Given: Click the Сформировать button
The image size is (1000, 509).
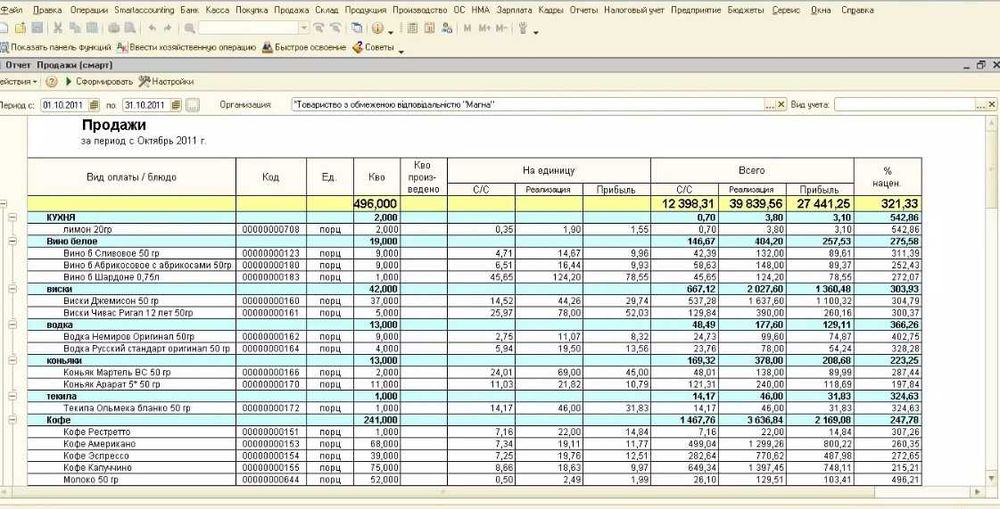Looking at the screenshot, I should point(99,82).
